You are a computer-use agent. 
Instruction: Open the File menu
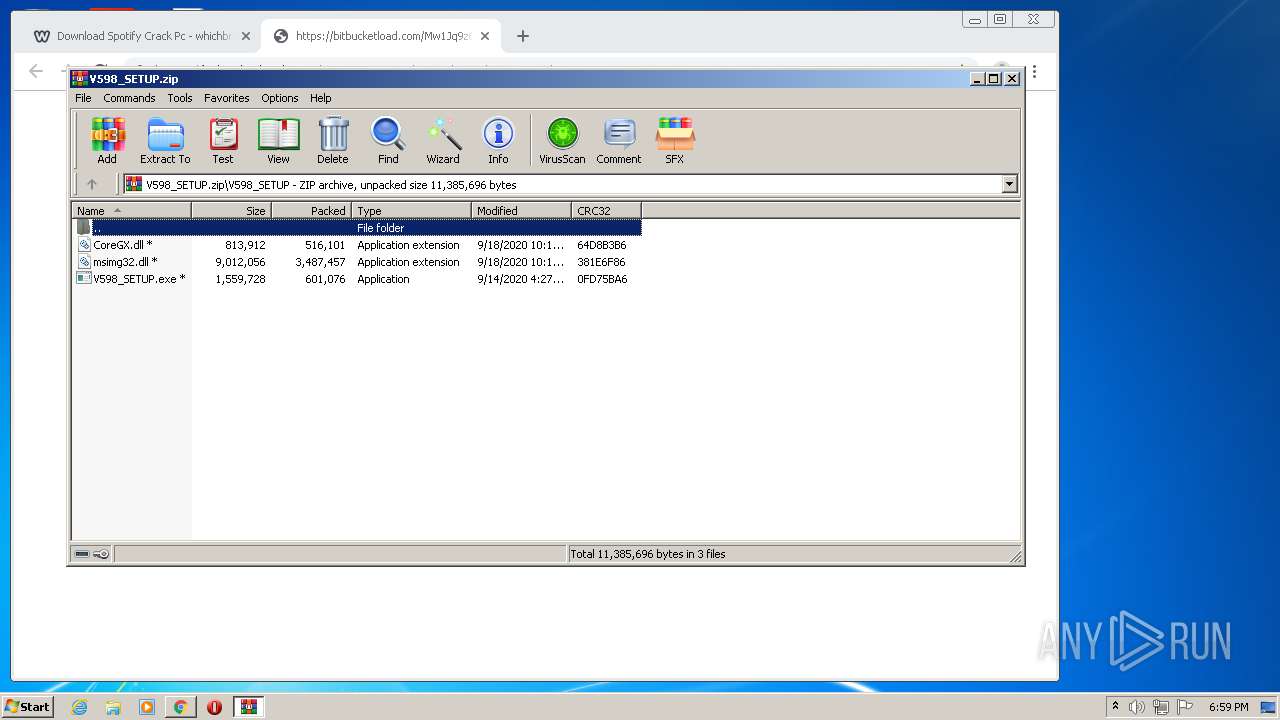(83, 98)
